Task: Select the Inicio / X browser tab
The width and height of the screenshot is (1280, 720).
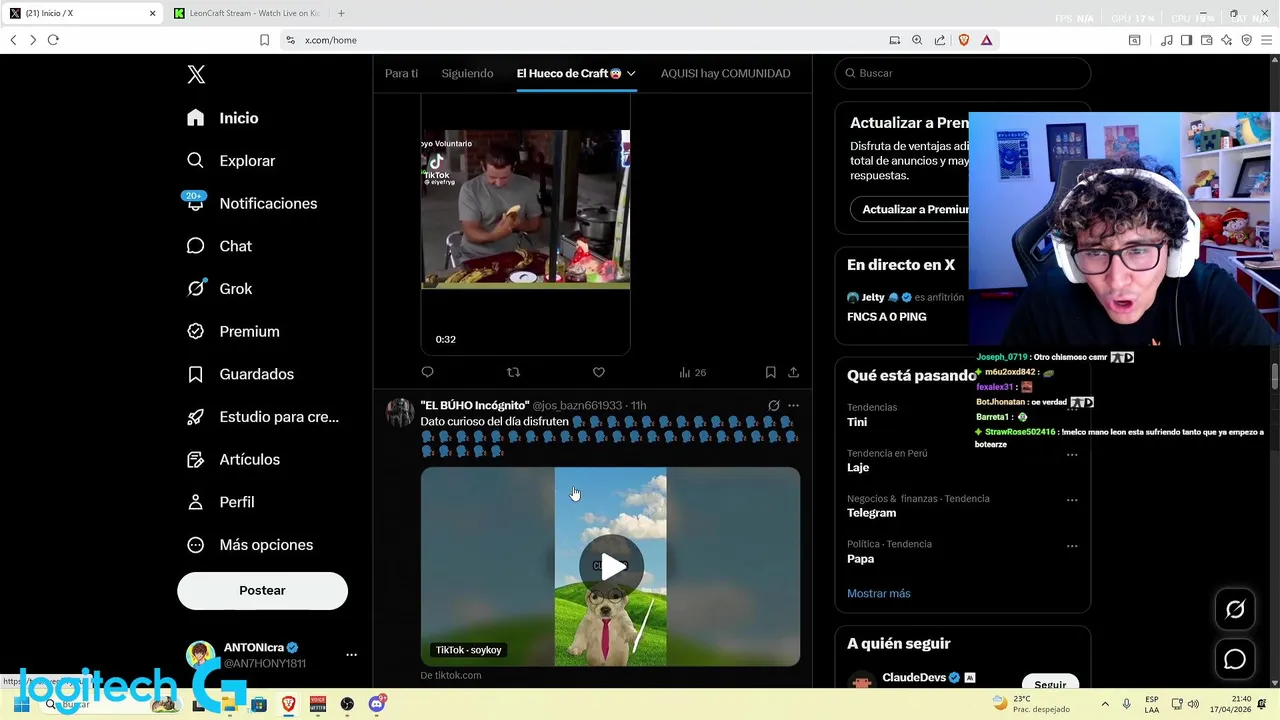Action: pos(82,13)
